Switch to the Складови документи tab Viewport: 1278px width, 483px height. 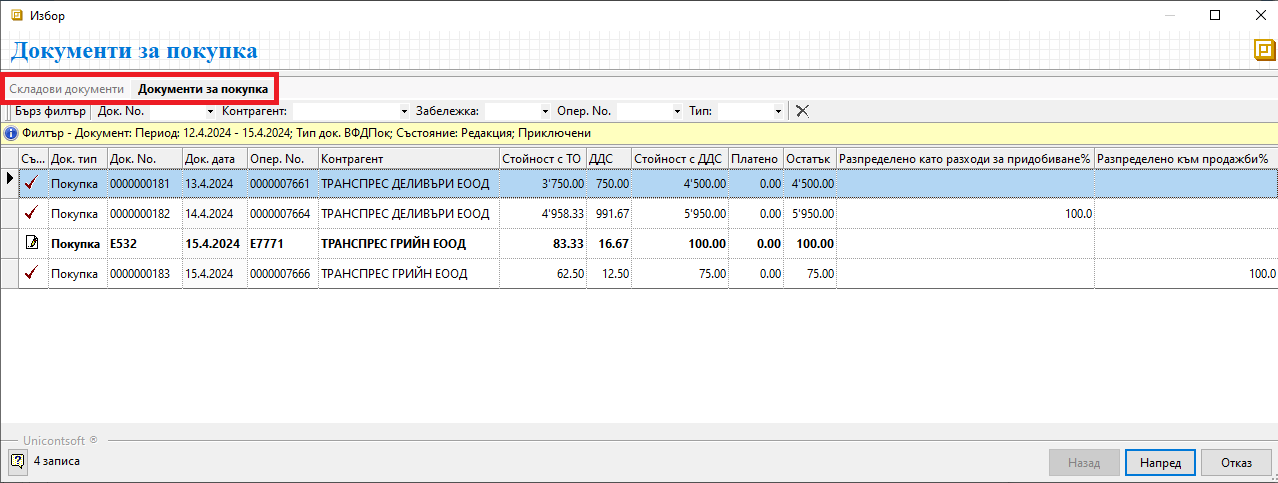(67, 89)
